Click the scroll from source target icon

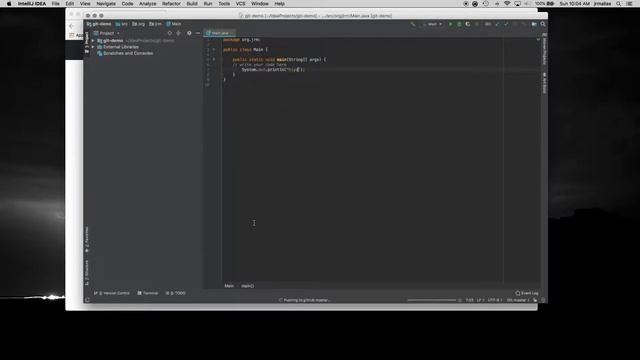[x=170, y=33]
